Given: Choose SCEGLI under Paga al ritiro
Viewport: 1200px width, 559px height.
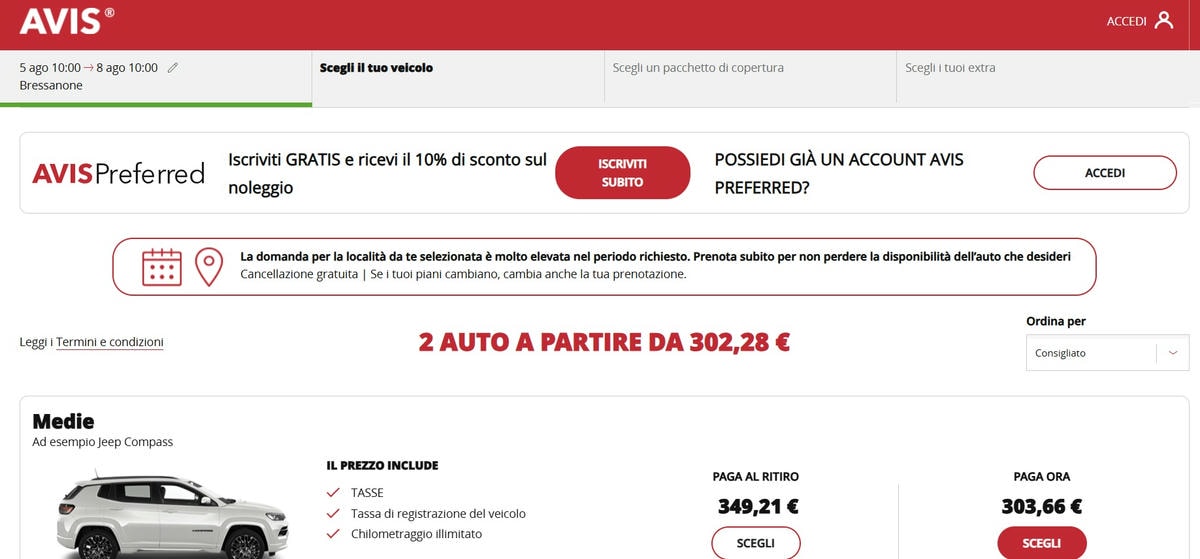Looking at the screenshot, I should point(756,543).
